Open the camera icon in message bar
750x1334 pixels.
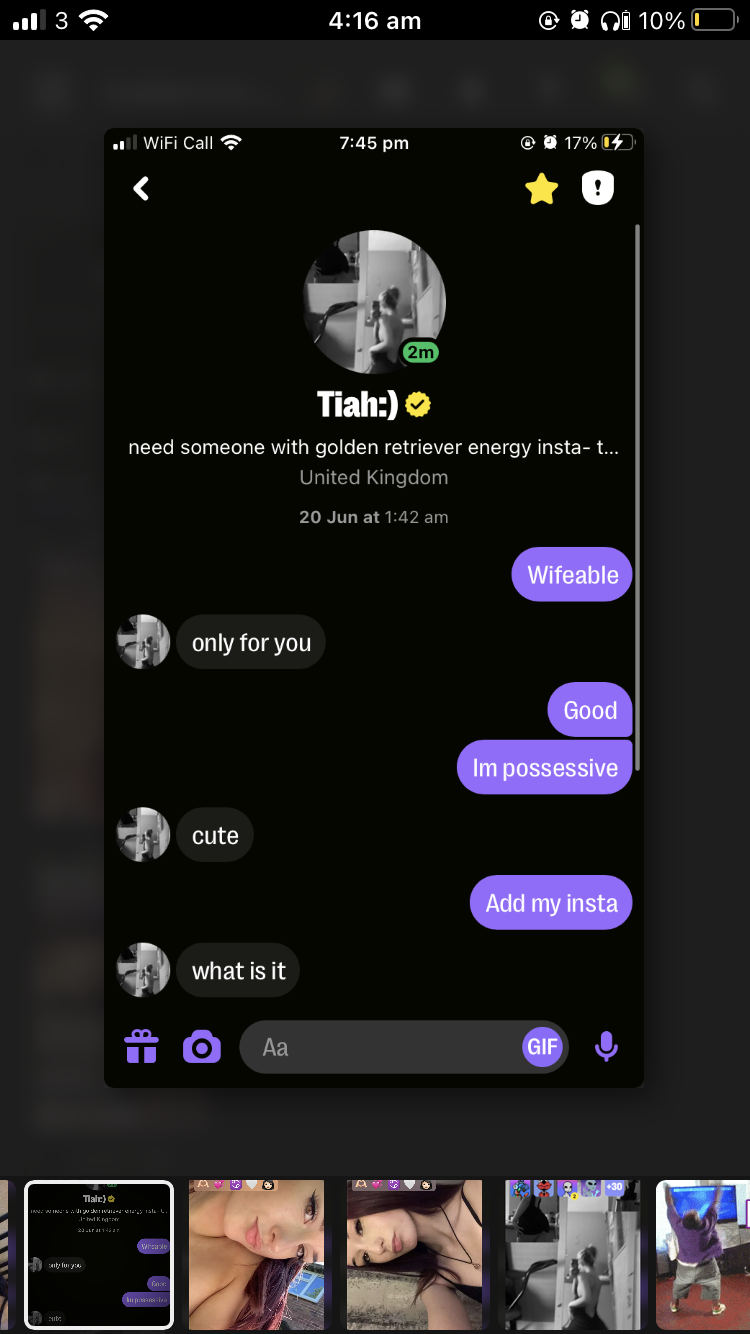point(202,1047)
